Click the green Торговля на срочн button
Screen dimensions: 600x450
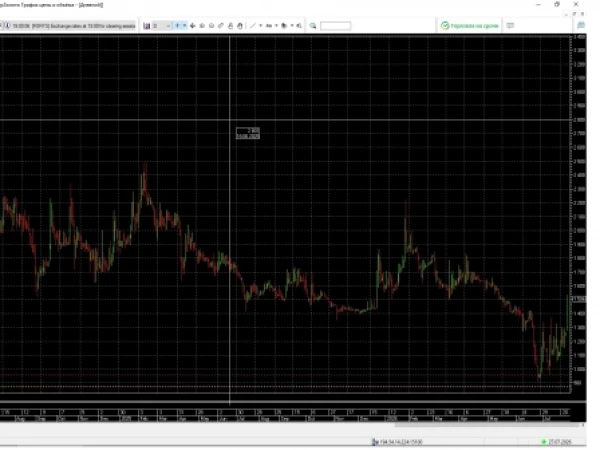[470, 26]
